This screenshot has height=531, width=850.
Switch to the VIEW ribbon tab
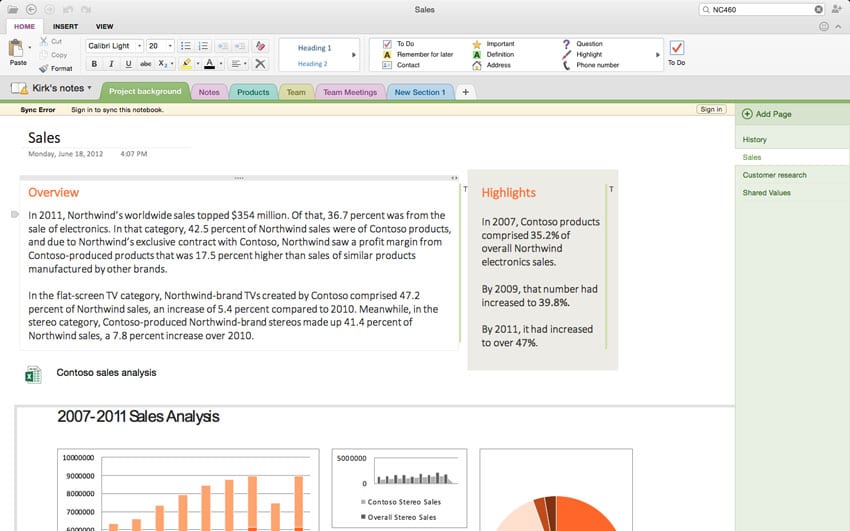point(105,26)
